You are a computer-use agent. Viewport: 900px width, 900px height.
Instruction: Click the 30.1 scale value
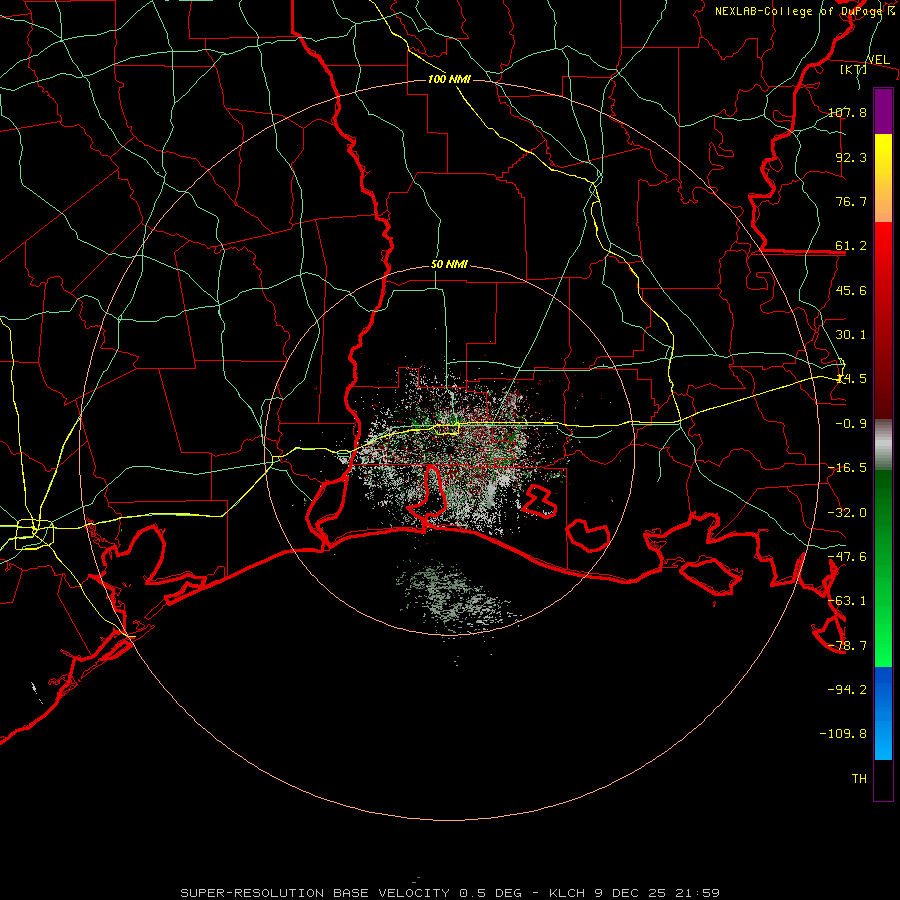pos(851,334)
